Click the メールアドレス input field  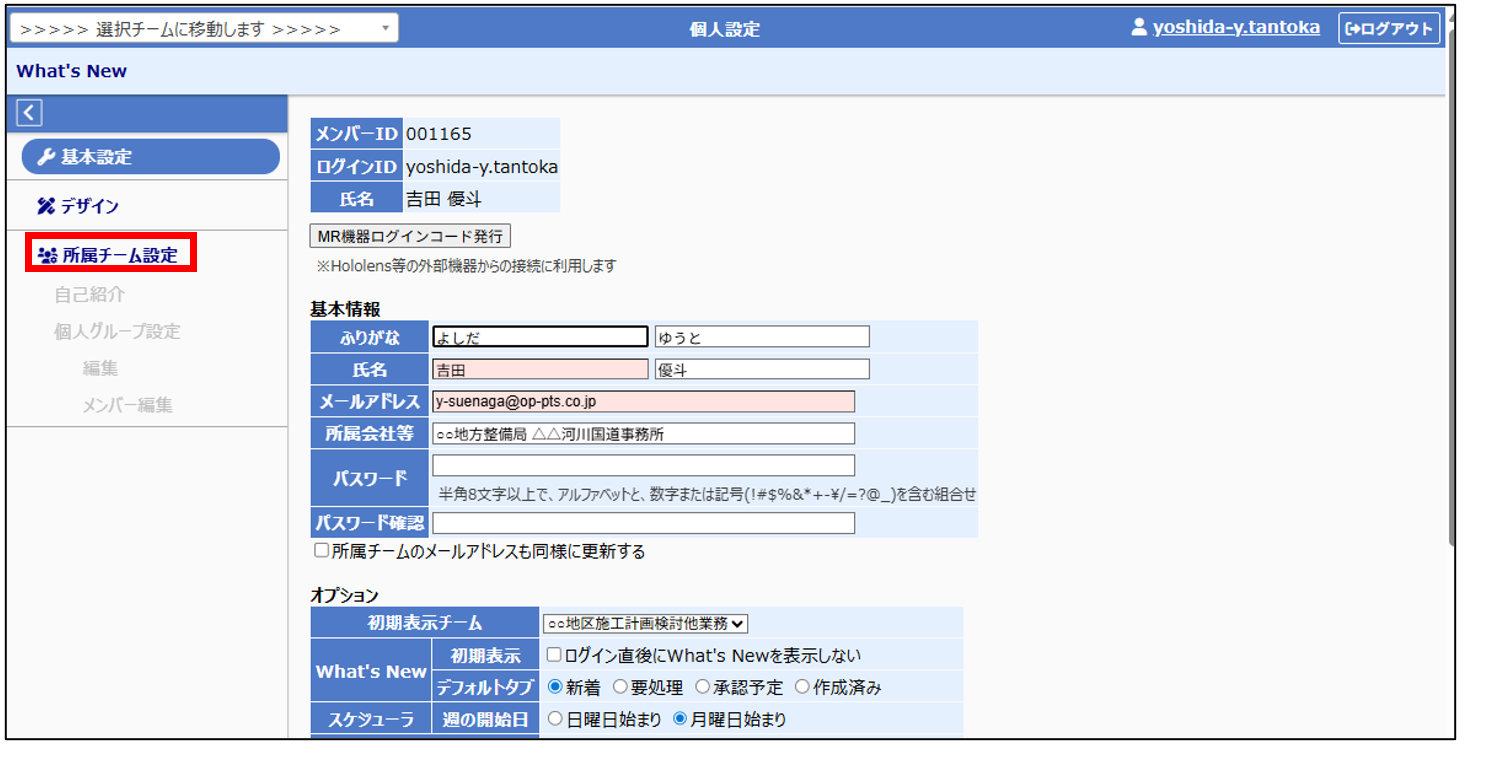coord(643,402)
